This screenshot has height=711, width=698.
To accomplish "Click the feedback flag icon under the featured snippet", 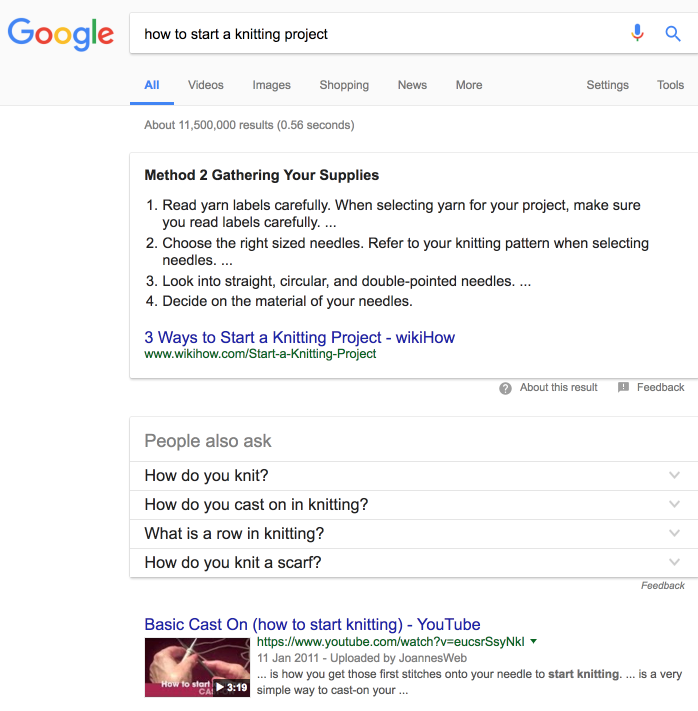I will pyautogui.click(x=624, y=387).
